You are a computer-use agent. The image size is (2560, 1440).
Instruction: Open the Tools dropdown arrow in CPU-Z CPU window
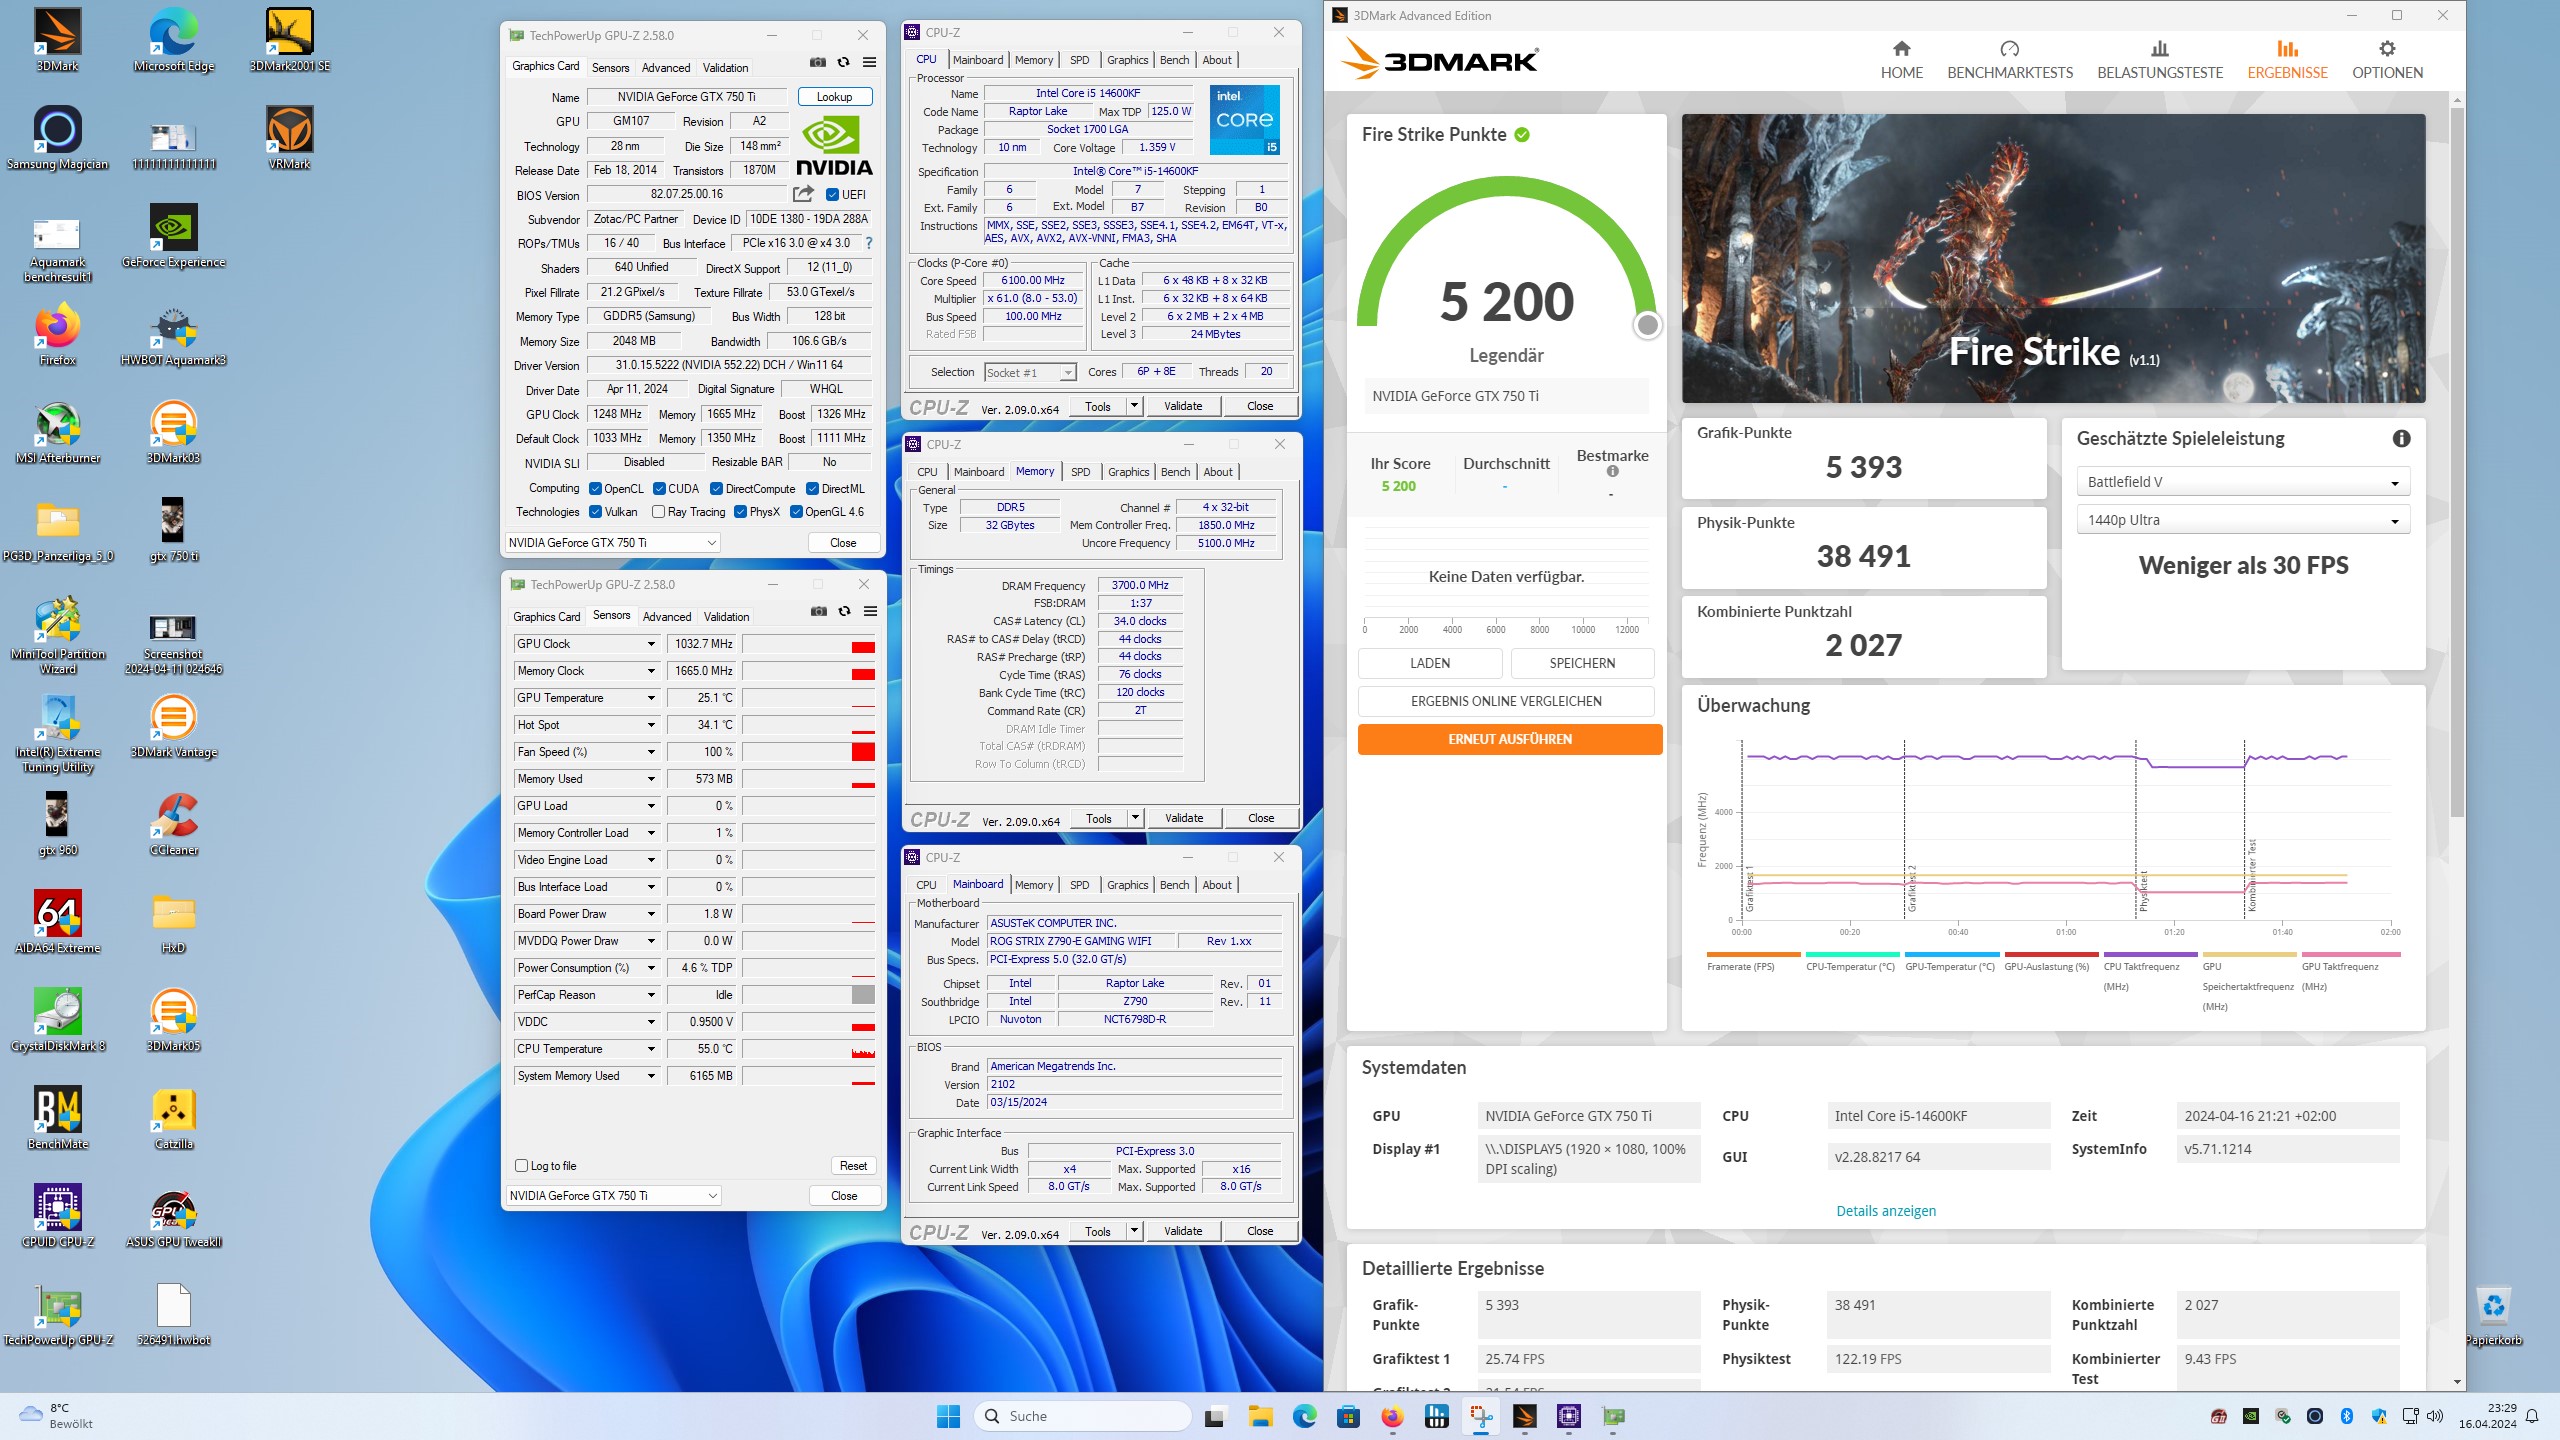[x=1134, y=406]
